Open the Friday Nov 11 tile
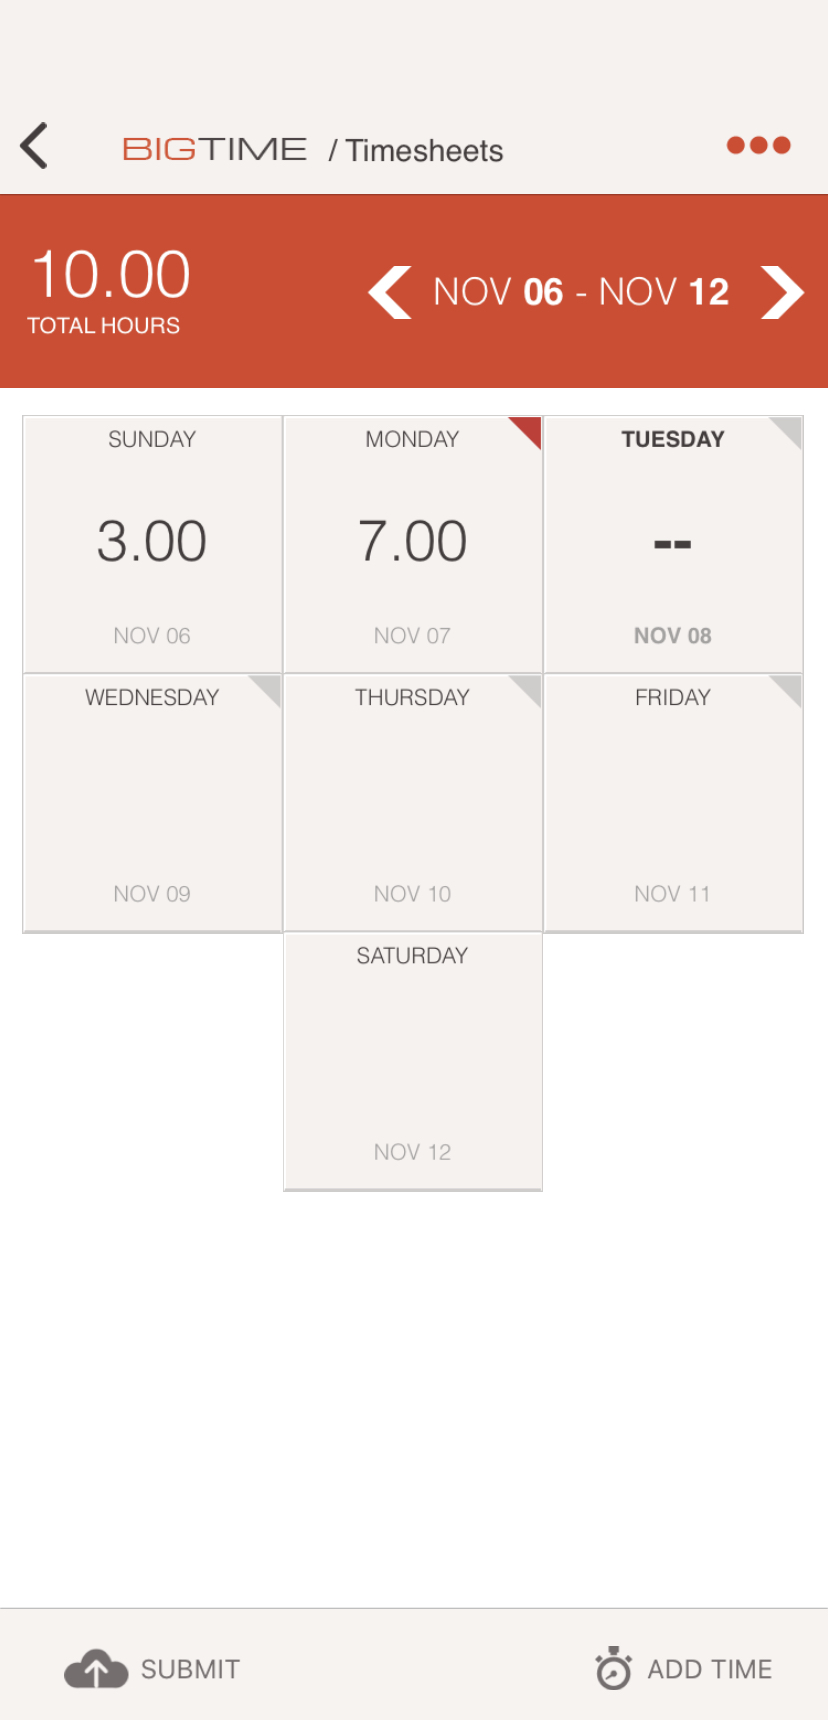The image size is (828, 1720). 672,802
